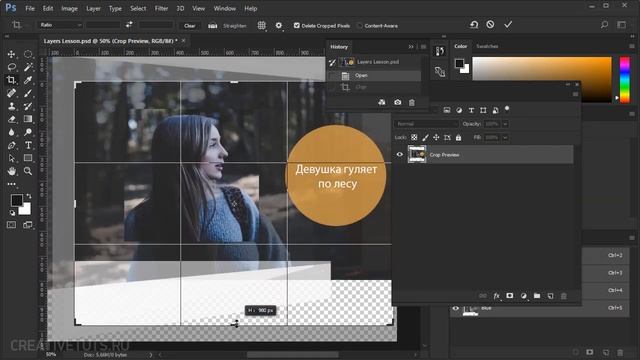Image resolution: width=640 pixels, height=360 pixels.
Task: Select the Horizontal Type tool
Action: (28, 145)
